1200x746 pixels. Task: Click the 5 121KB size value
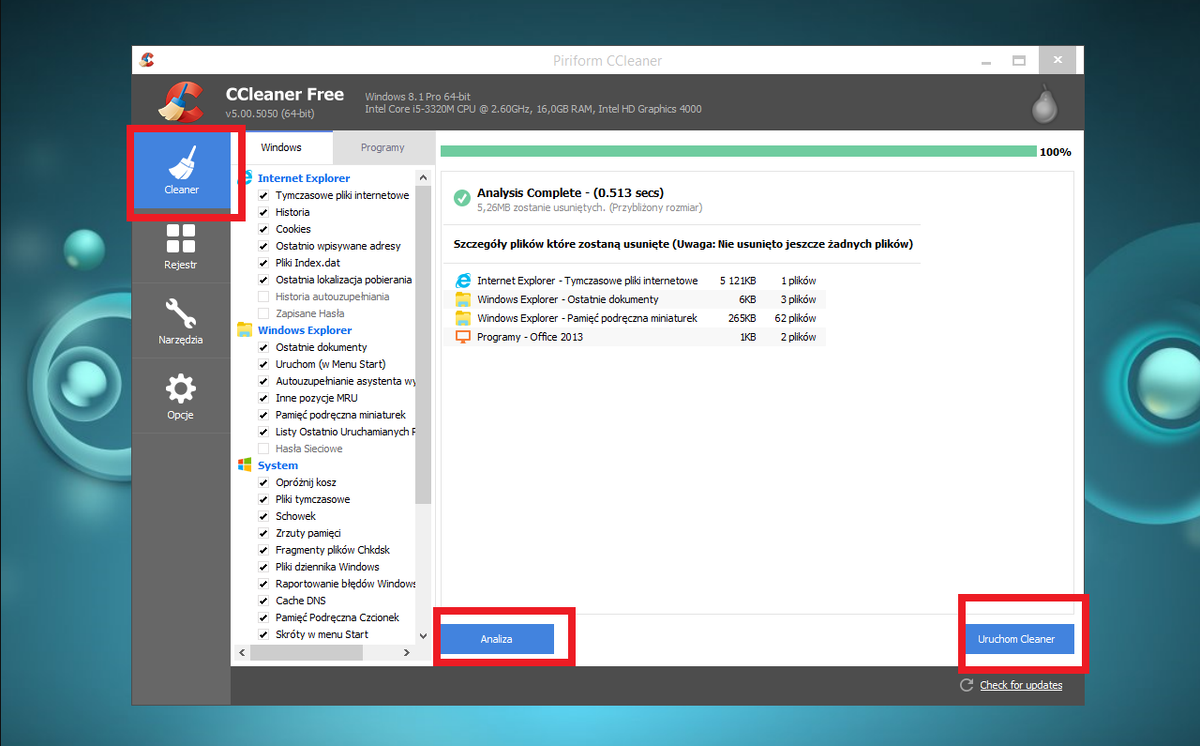coord(738,281)
